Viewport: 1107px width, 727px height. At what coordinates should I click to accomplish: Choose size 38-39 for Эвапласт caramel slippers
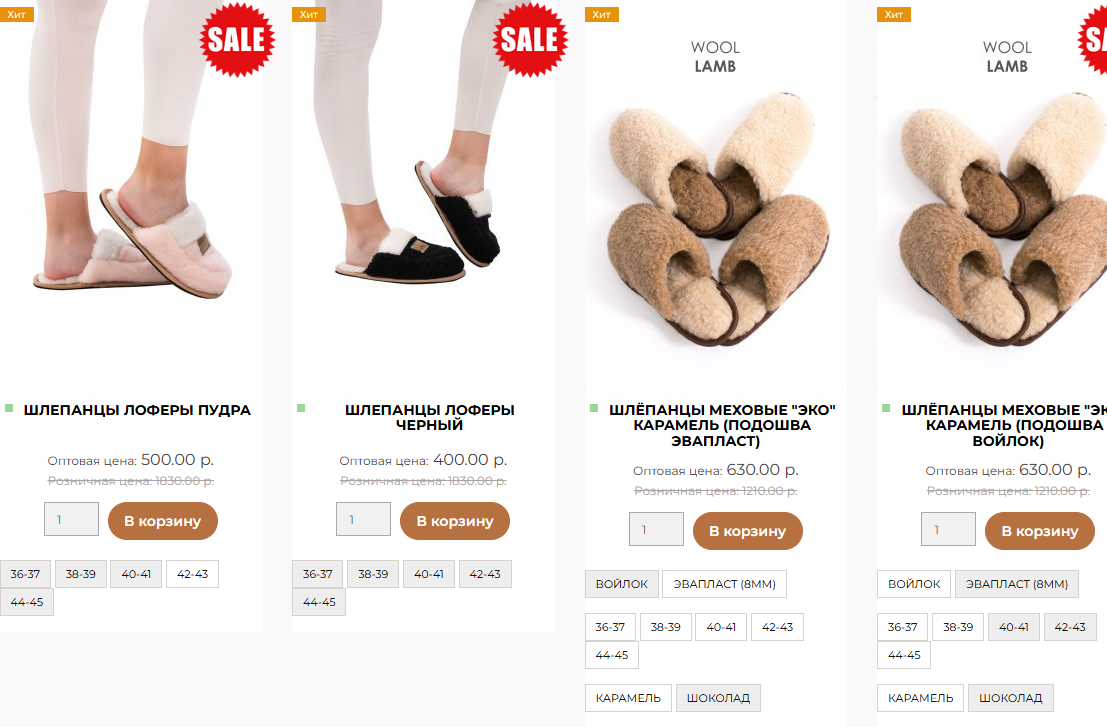point(665,627)
